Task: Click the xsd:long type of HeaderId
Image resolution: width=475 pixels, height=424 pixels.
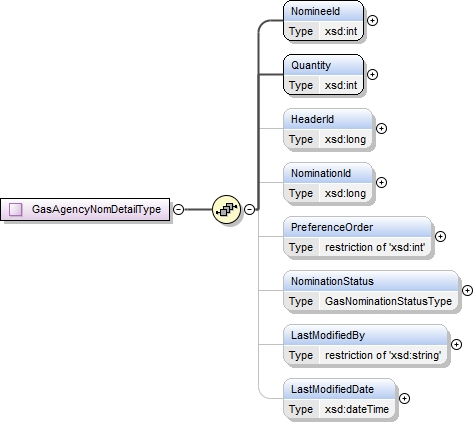Action: (345, 139)
